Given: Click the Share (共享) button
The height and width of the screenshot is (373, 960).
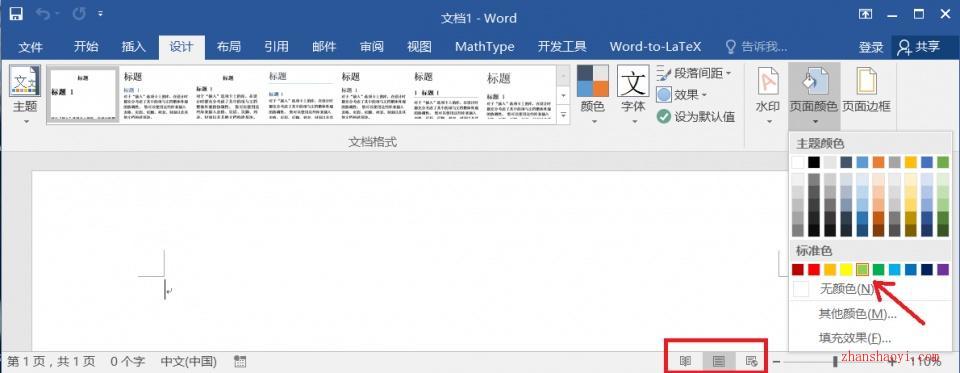Looking at the screenshot, I should [x=918, y=47].
